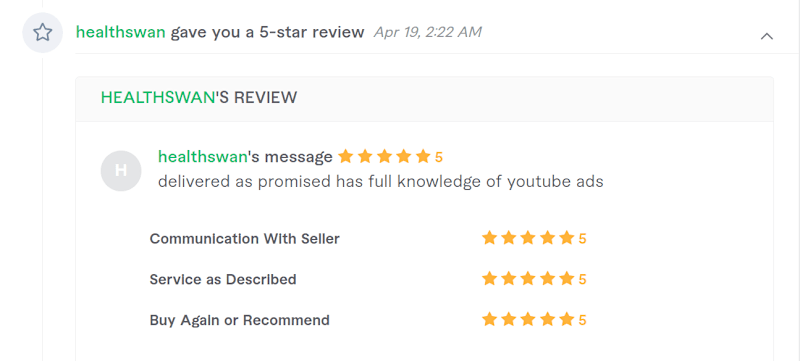Click fourth star of Buy Again or Recommend

point(547,320)
